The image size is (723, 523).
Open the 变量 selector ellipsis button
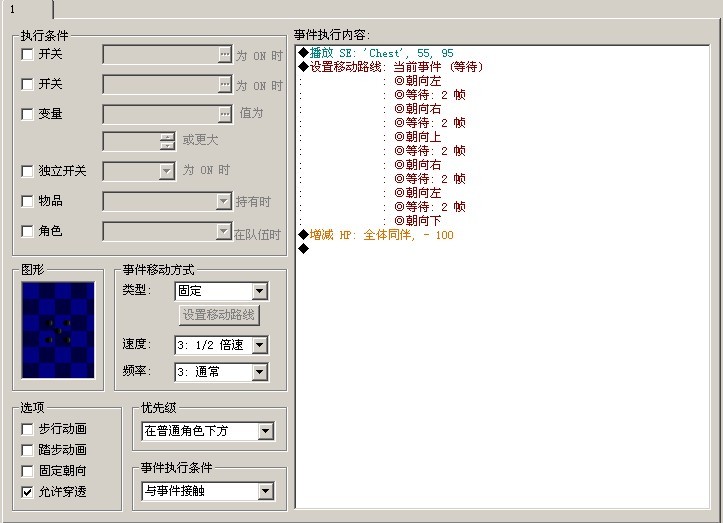pyautogui.click(x=225, y=114)
